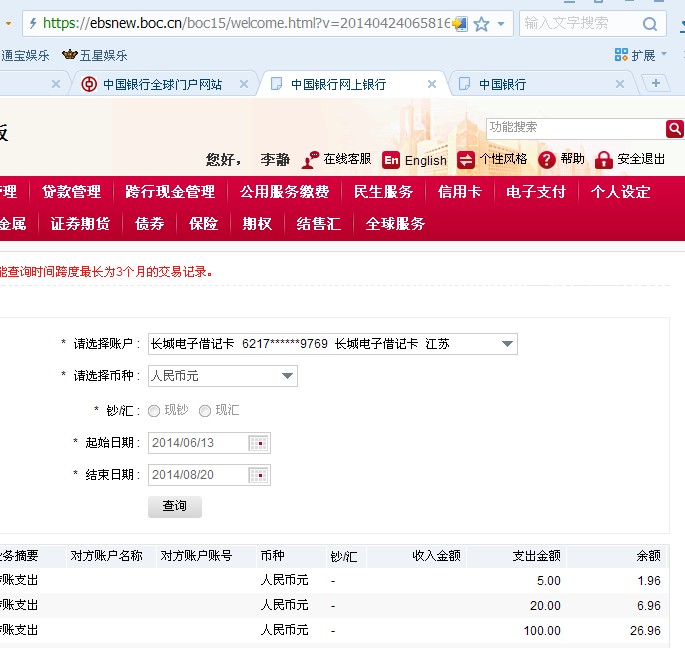The image size is (685, 648).
Task: Open the end date calendar picker
Action: [x=259, y=475]
